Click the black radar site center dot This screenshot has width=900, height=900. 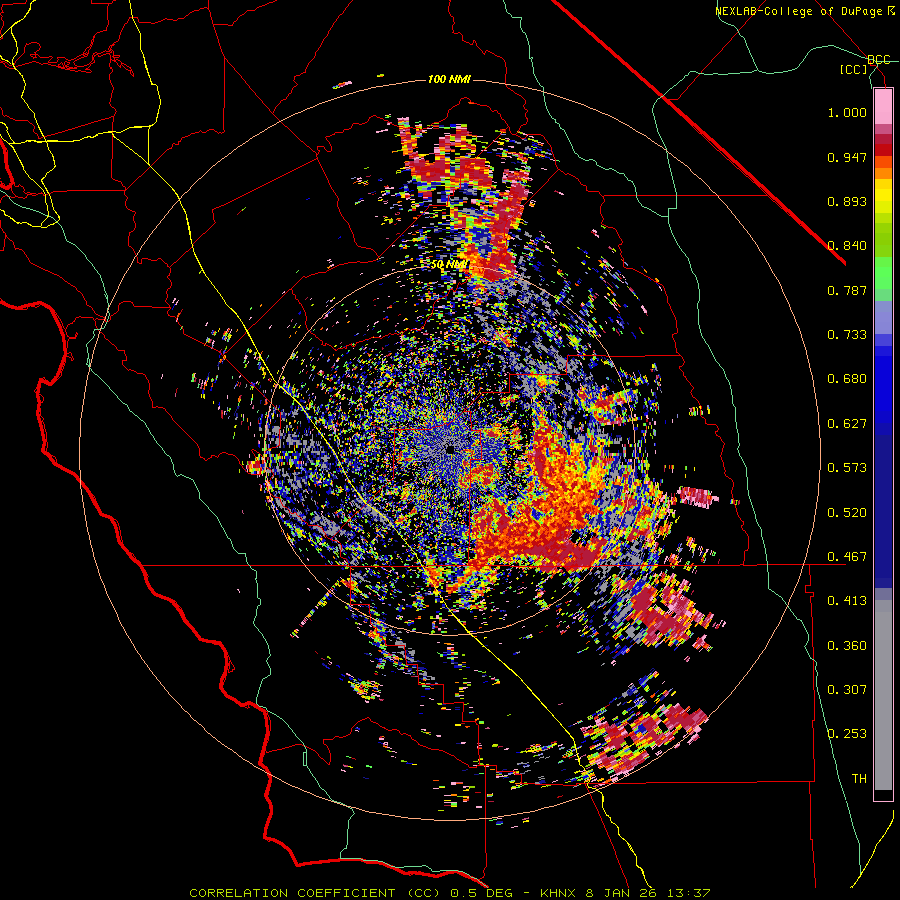click(450, 449)
